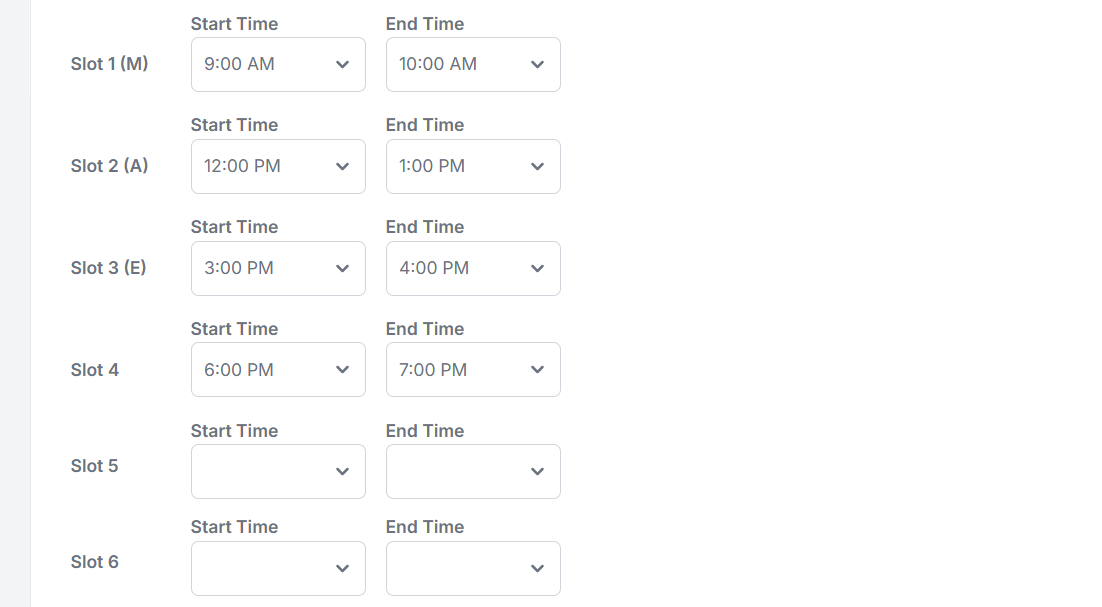Change Slot 3 (E) End Time value
This screenshot has height=607, width=1102.
[x=472, y=269]
